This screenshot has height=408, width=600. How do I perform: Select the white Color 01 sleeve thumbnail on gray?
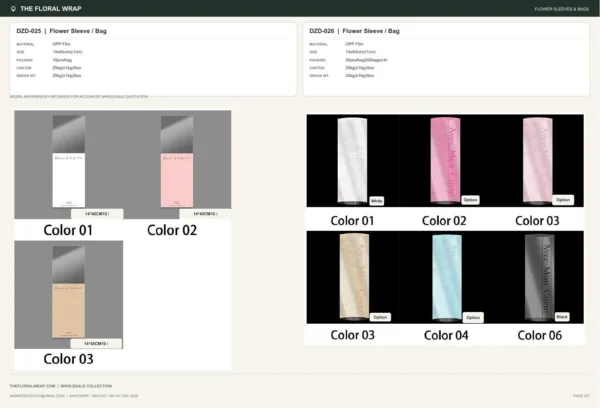tap(68, 162)
